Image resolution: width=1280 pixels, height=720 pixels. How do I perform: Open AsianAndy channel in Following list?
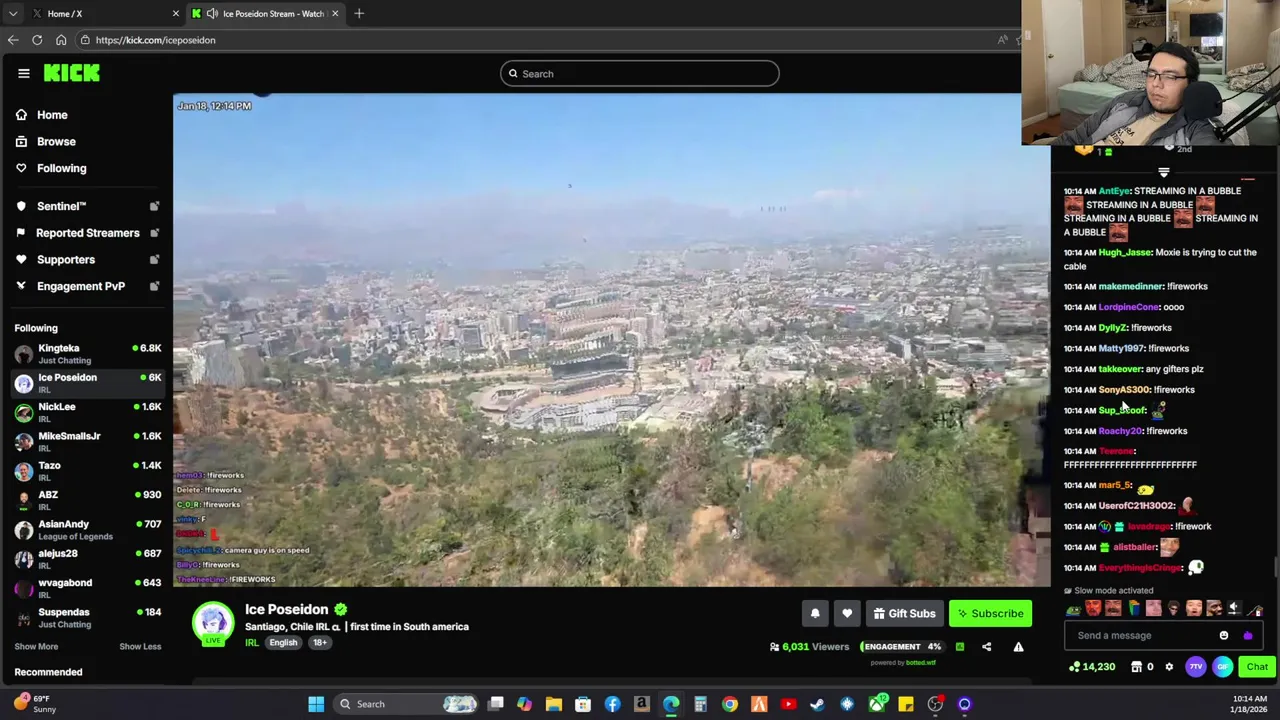tap(87, 529)
